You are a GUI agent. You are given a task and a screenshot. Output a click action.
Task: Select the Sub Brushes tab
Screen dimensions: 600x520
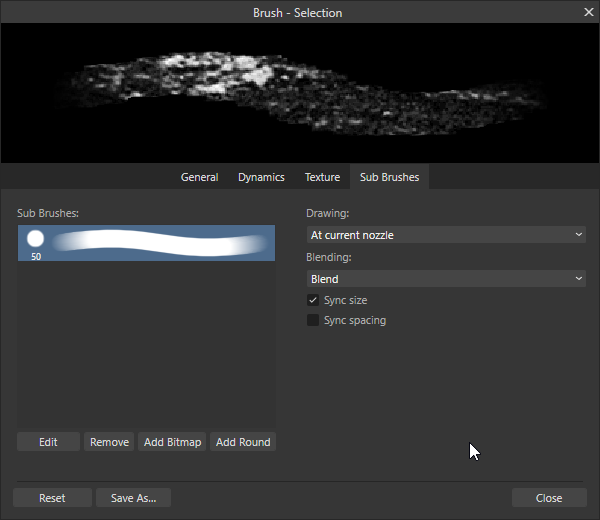pyautogui.click(x=389, y=177)
